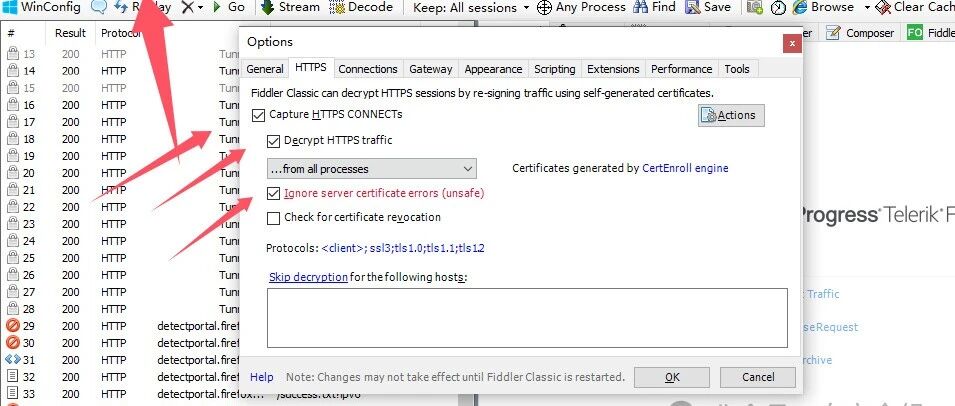Screen dimensions: 955x406
Task: Click lock icon of session 28
Action: click(12, 309)
